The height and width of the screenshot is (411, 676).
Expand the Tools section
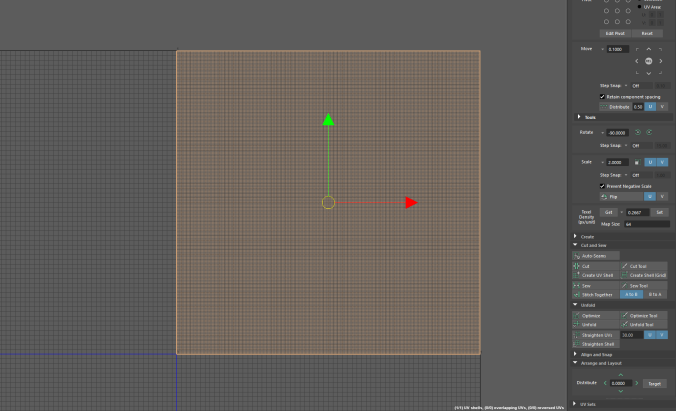pyautogui.click(x=579, y=117)
